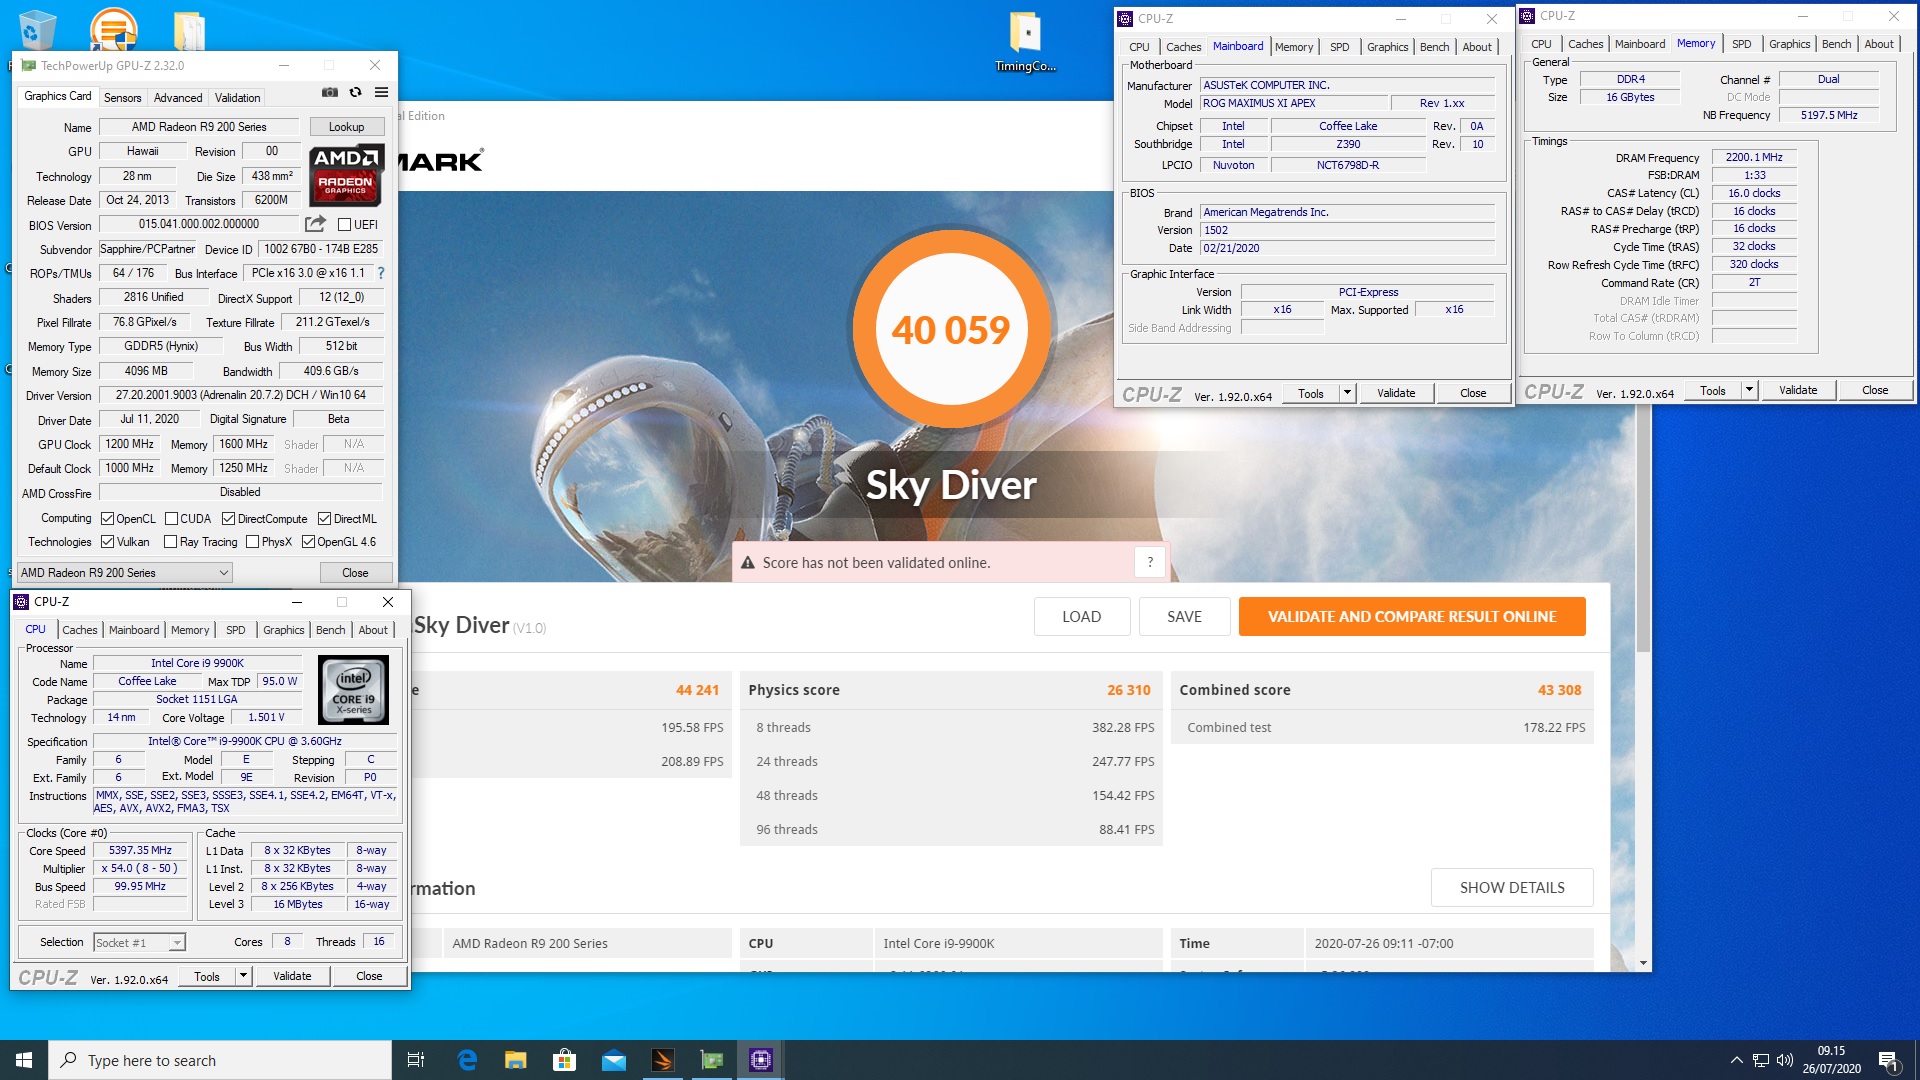This screenshot has height=1080, width=1920.
Task: Open Task View on taskbar
Action: coord(416,1060)
